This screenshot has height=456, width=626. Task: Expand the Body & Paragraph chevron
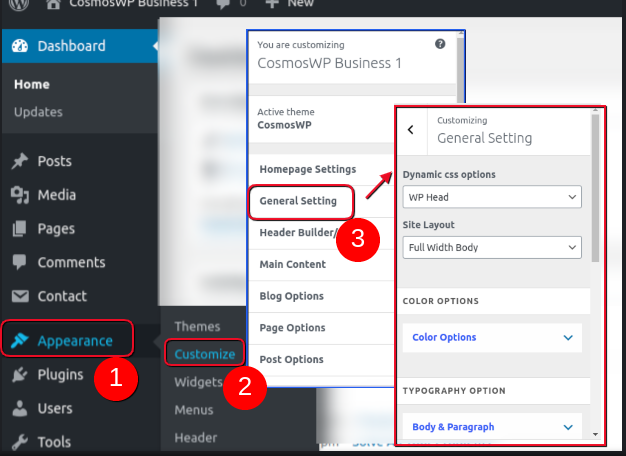point(568,427)
